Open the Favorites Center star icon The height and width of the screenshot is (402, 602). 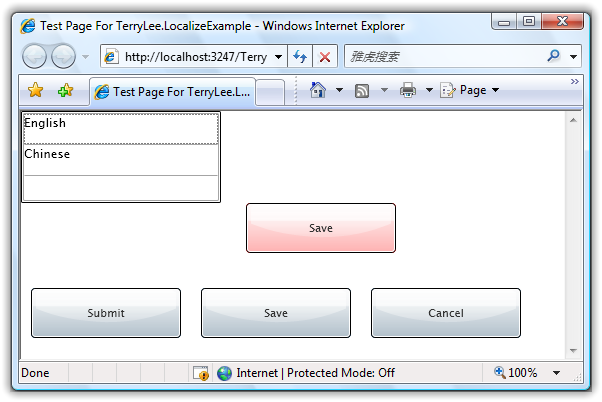[x=36, y=91]
